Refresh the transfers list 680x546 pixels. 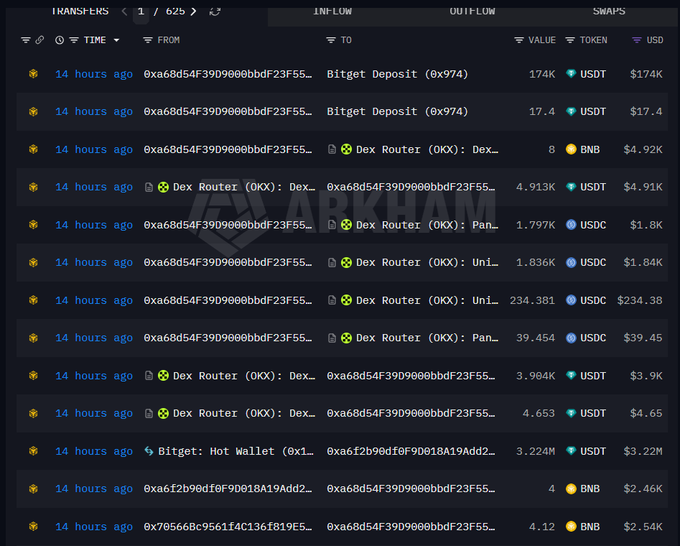(215, 11)
